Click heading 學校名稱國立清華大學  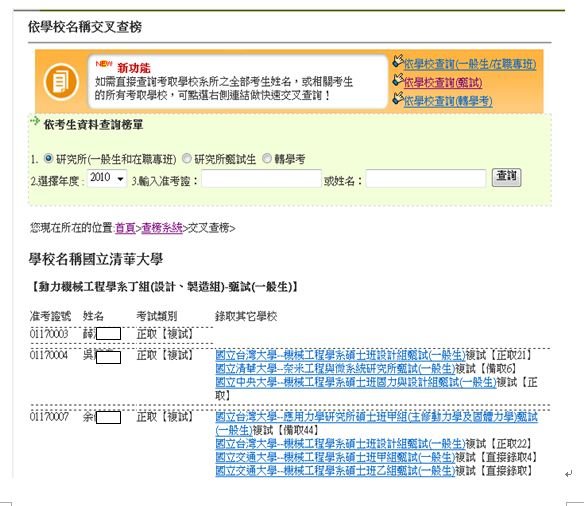[x=96, y=260]
